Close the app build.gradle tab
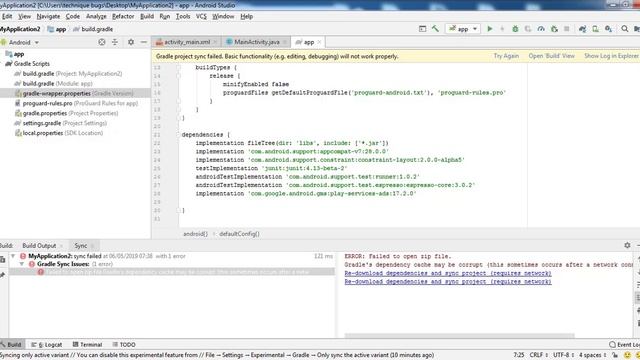Image resolution: width=640 pixels, height=360 pixels. [x=320, y=42]
